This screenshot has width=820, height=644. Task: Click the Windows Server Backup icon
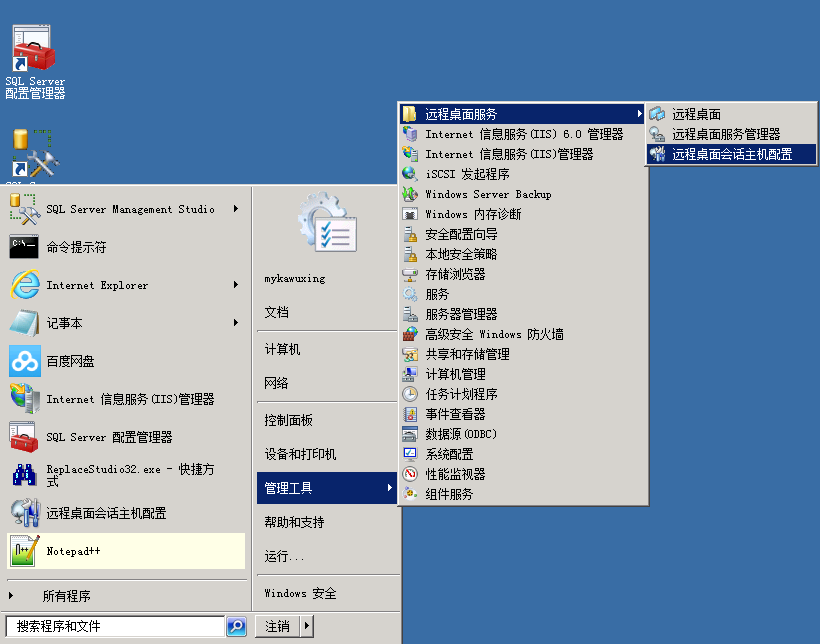point(409,194)
